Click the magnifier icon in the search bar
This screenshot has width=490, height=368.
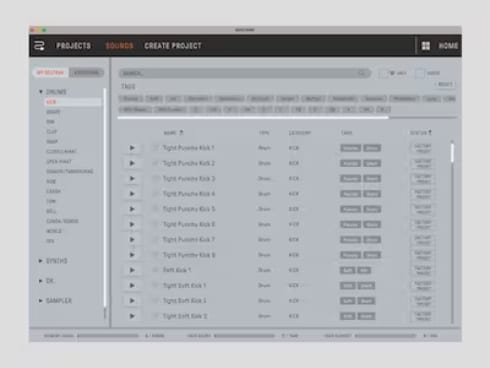(362, 73)
